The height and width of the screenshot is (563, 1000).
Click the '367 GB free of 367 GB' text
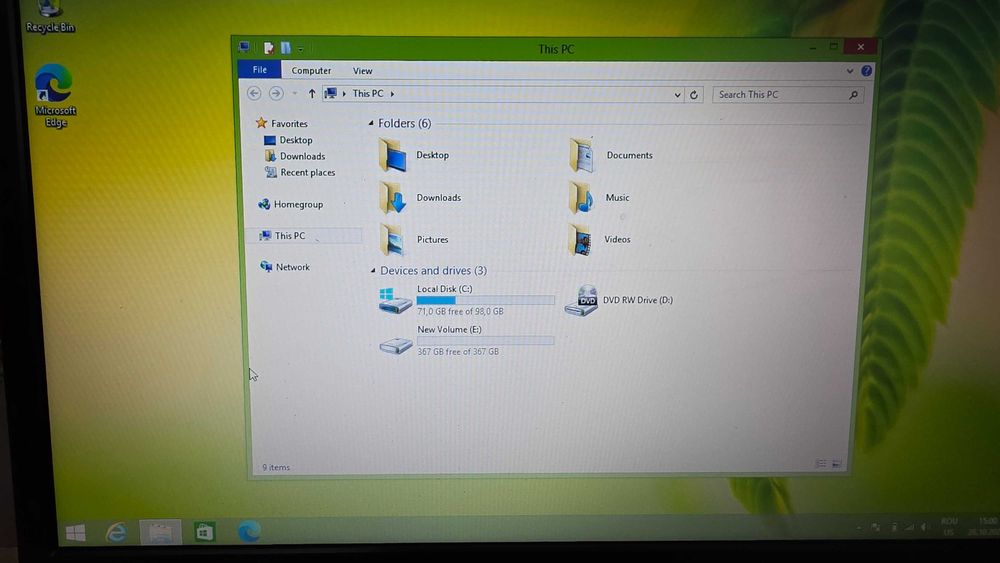(x=458, y=352)
